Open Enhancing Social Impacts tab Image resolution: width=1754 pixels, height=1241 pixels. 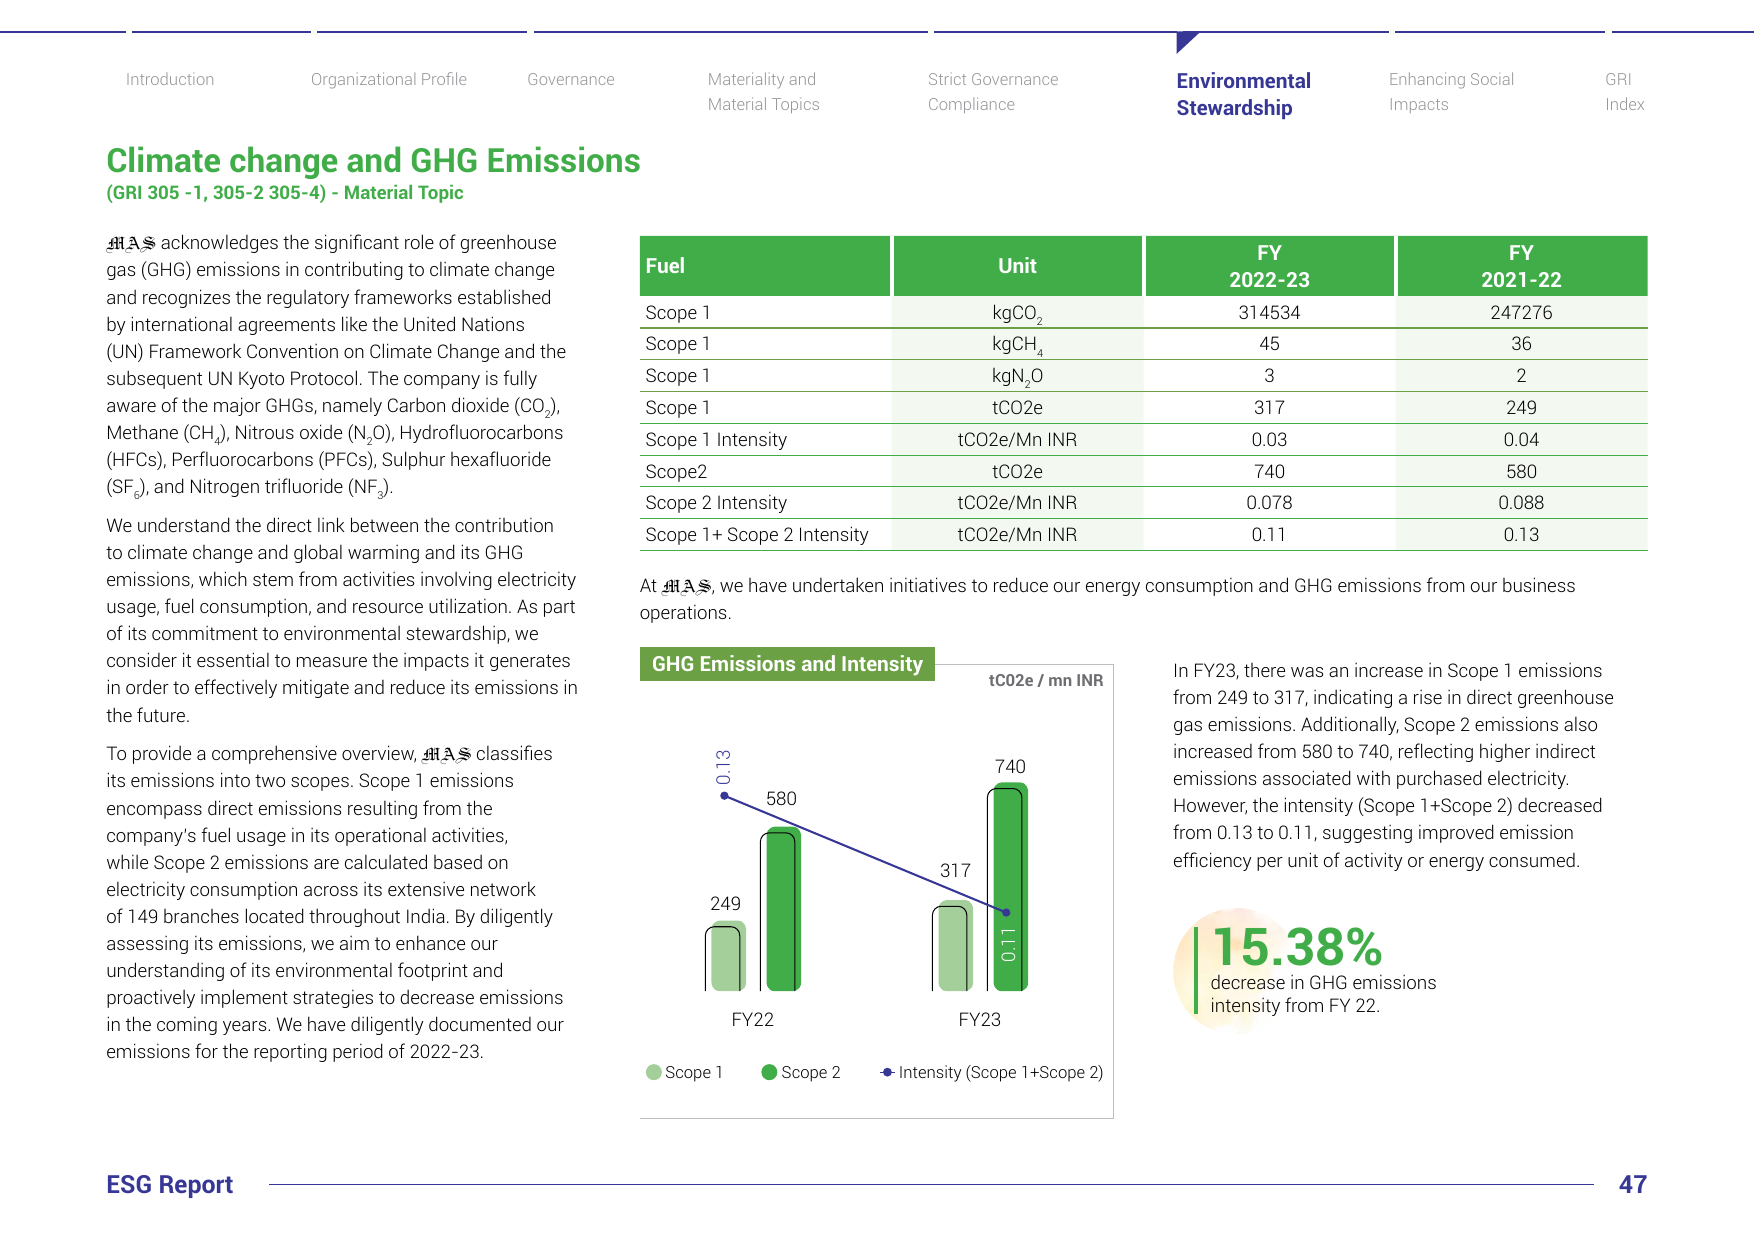pyautogui.click(x=1451, y=92)
